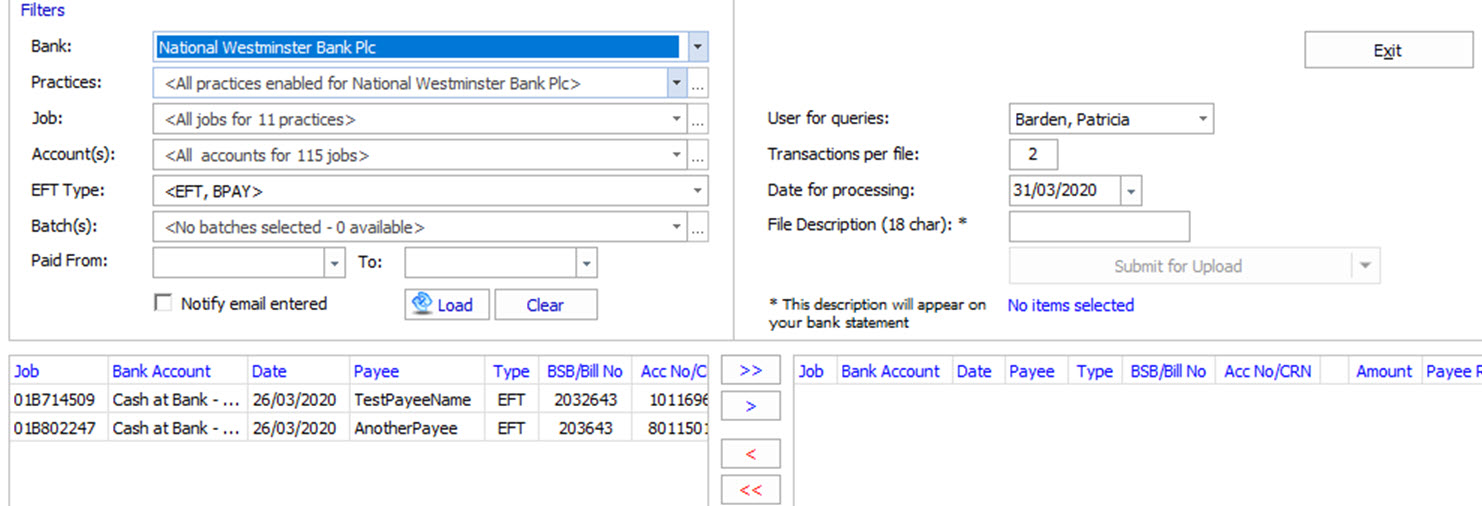This screenshot has height=506, width=1482.
Task: Toggle Notify email entered checkbox
Action: [x=163, y=303]
